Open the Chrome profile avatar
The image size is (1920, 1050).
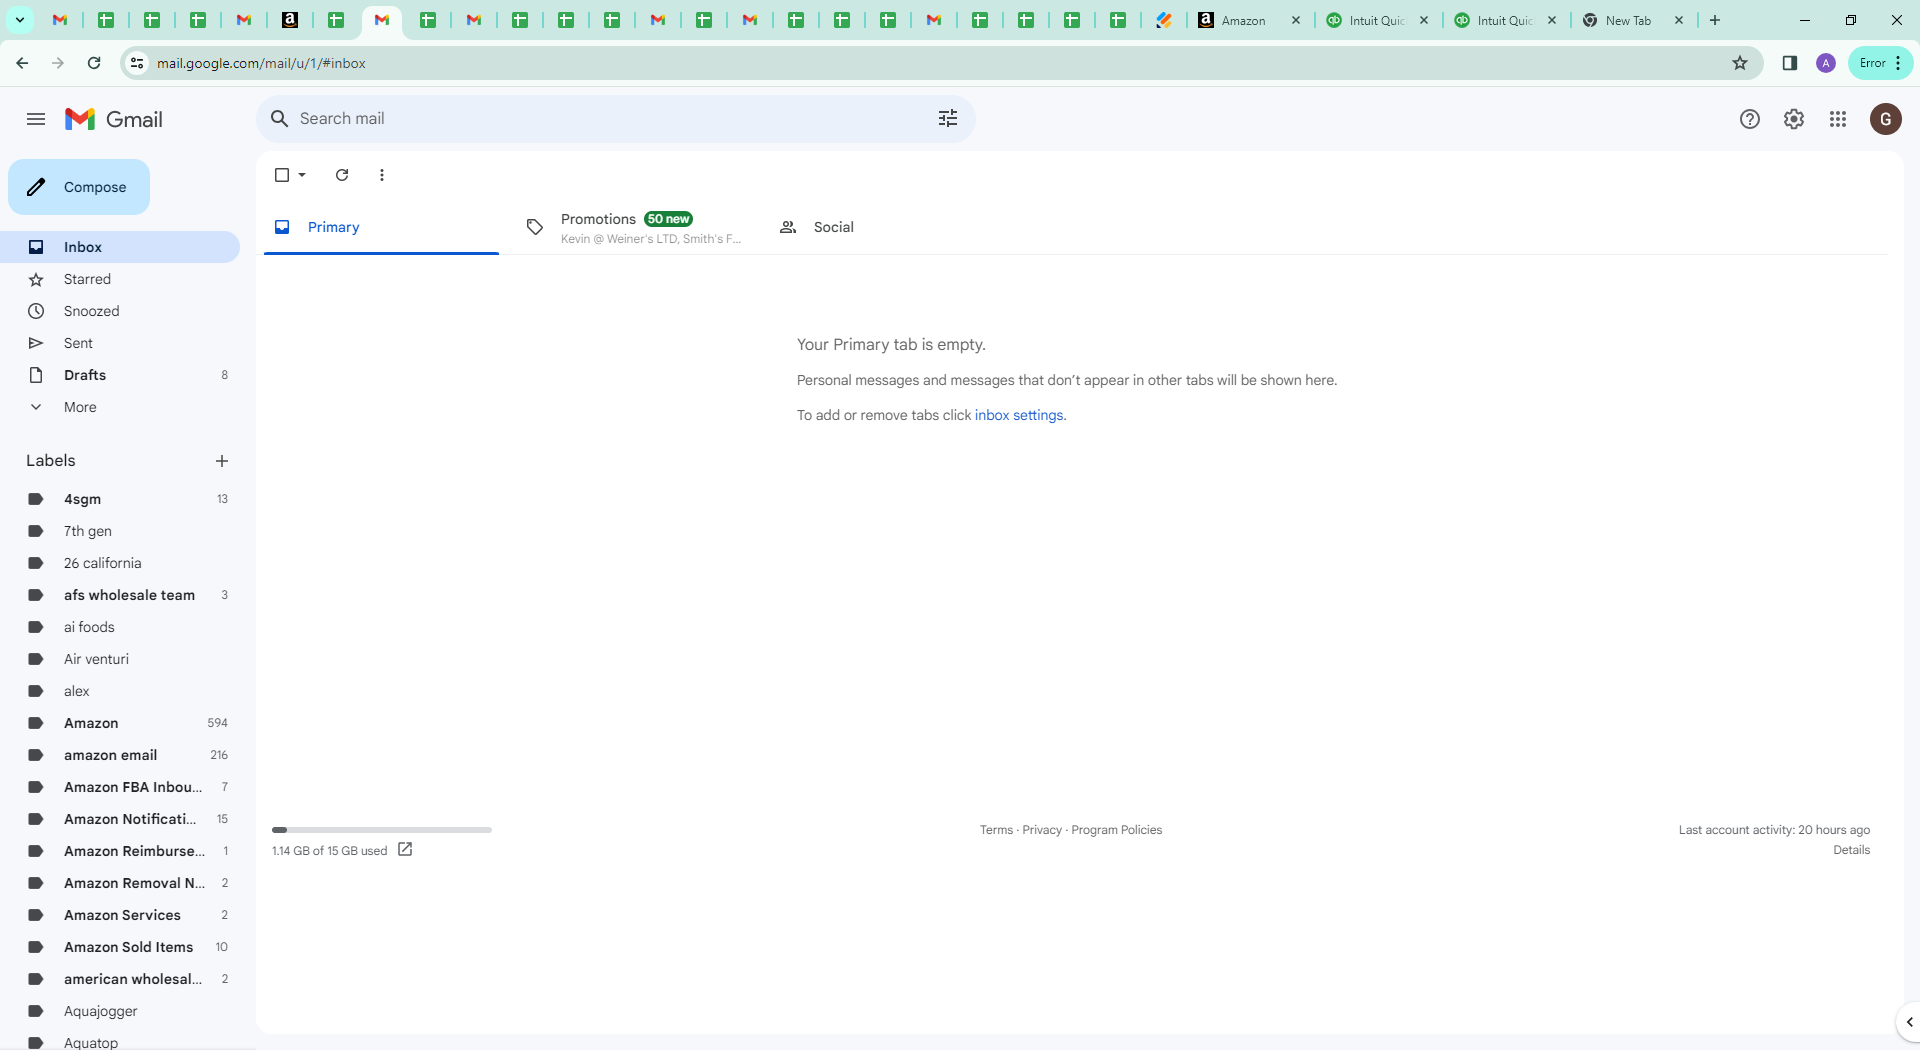[1826, 63]
